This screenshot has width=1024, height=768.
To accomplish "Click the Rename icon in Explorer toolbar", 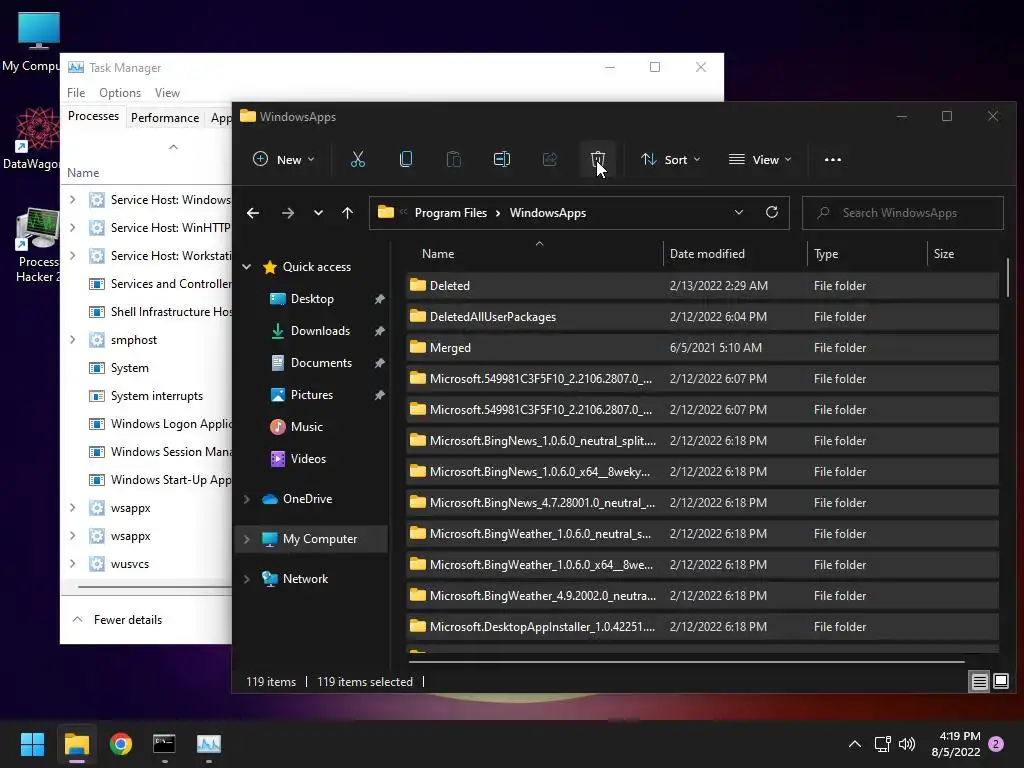I will coord(502,159).
